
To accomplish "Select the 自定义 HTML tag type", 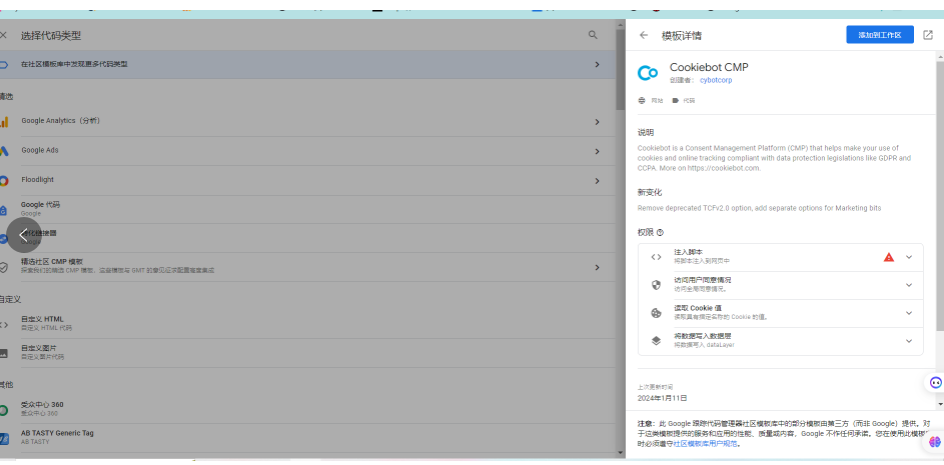I will coord(308,323).
